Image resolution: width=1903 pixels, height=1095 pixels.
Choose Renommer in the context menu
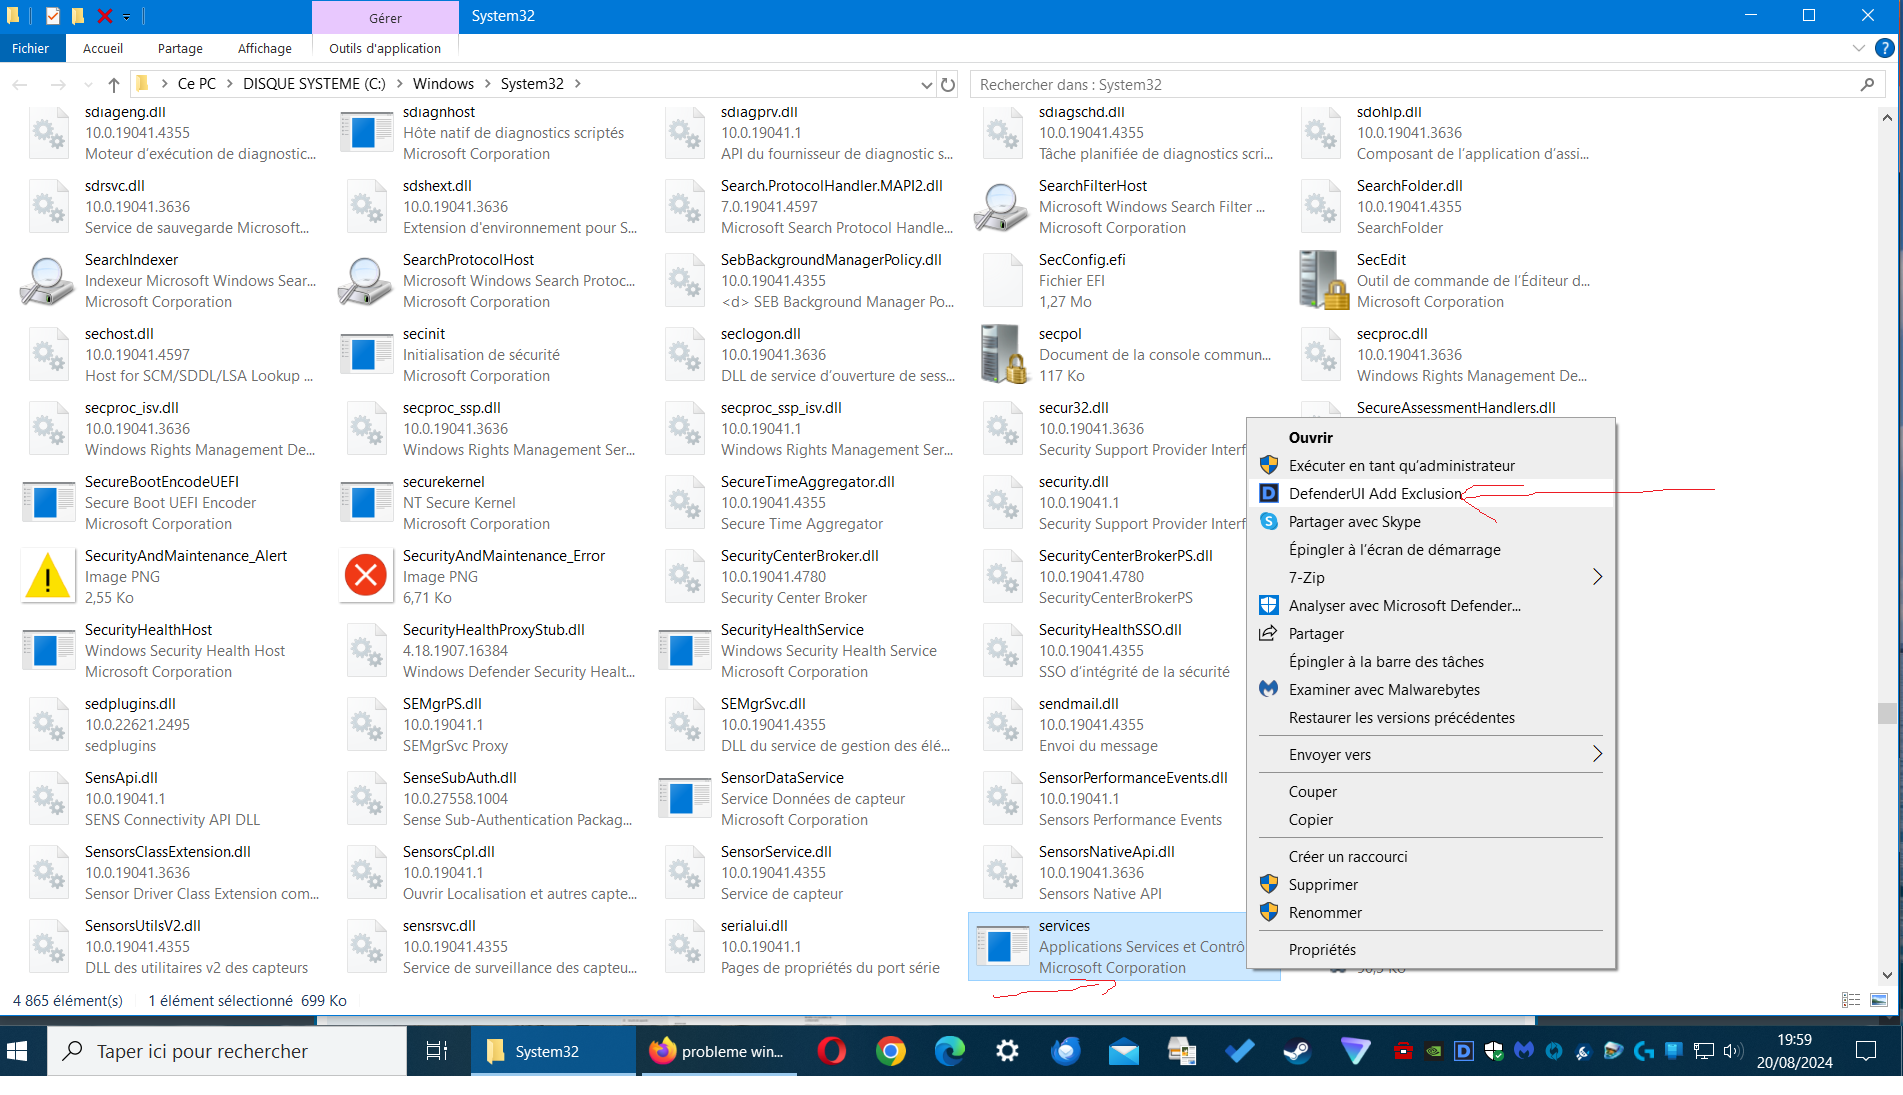tap(1431, 912)
